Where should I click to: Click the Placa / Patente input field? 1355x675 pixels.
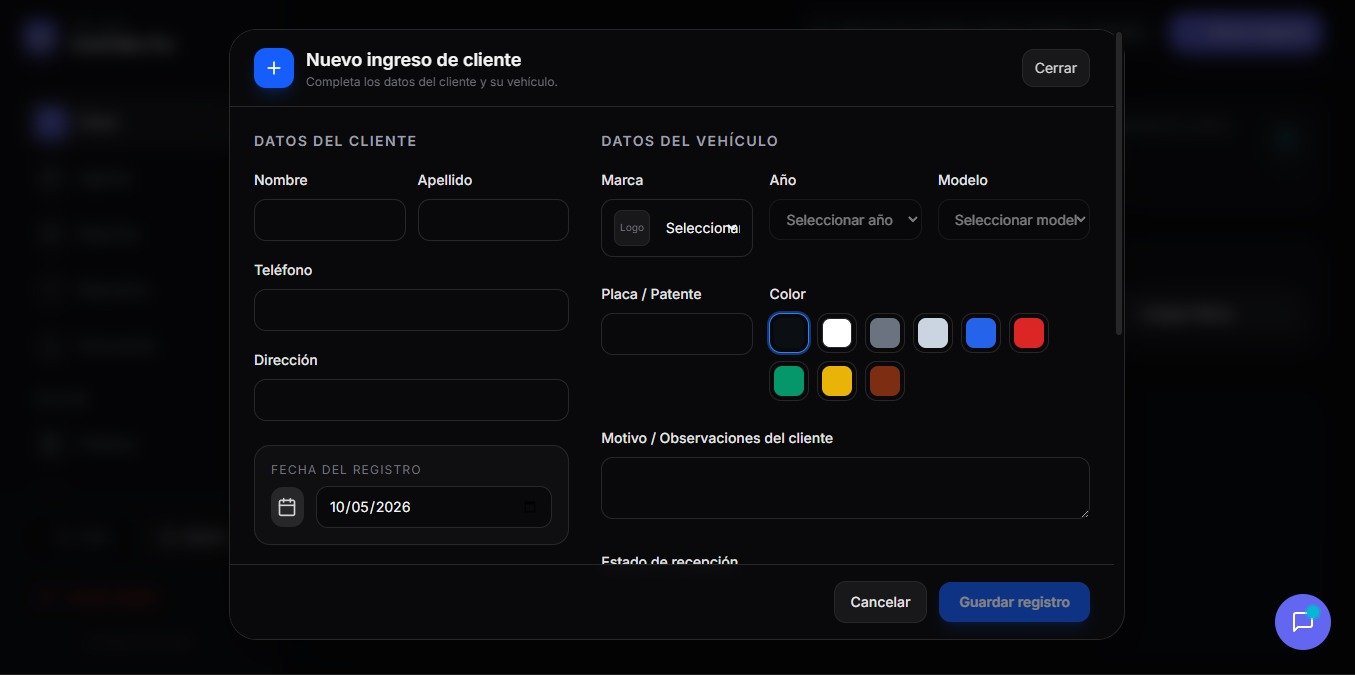677,334
